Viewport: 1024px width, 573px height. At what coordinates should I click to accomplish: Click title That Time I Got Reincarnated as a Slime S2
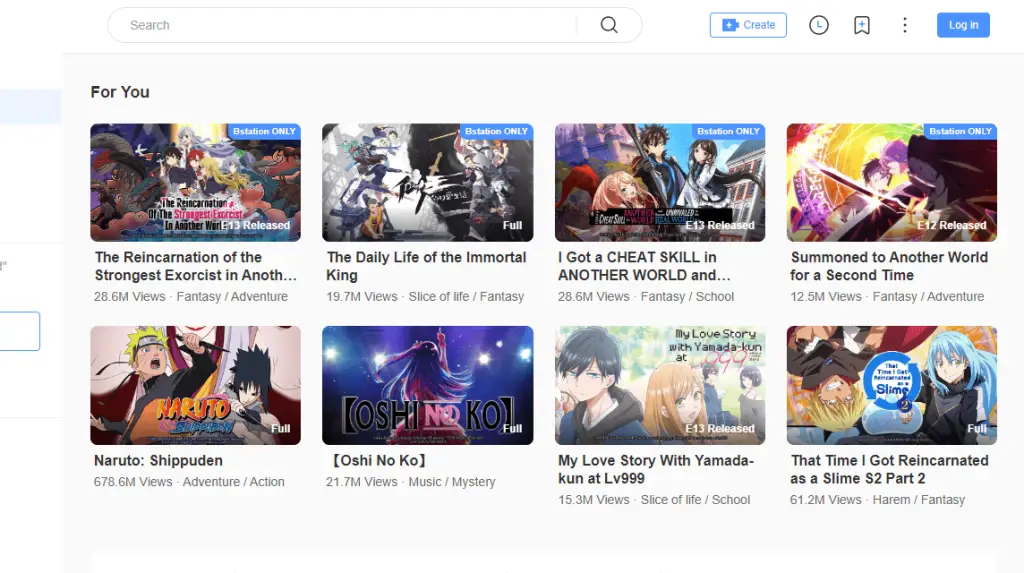tap(889, 469)
